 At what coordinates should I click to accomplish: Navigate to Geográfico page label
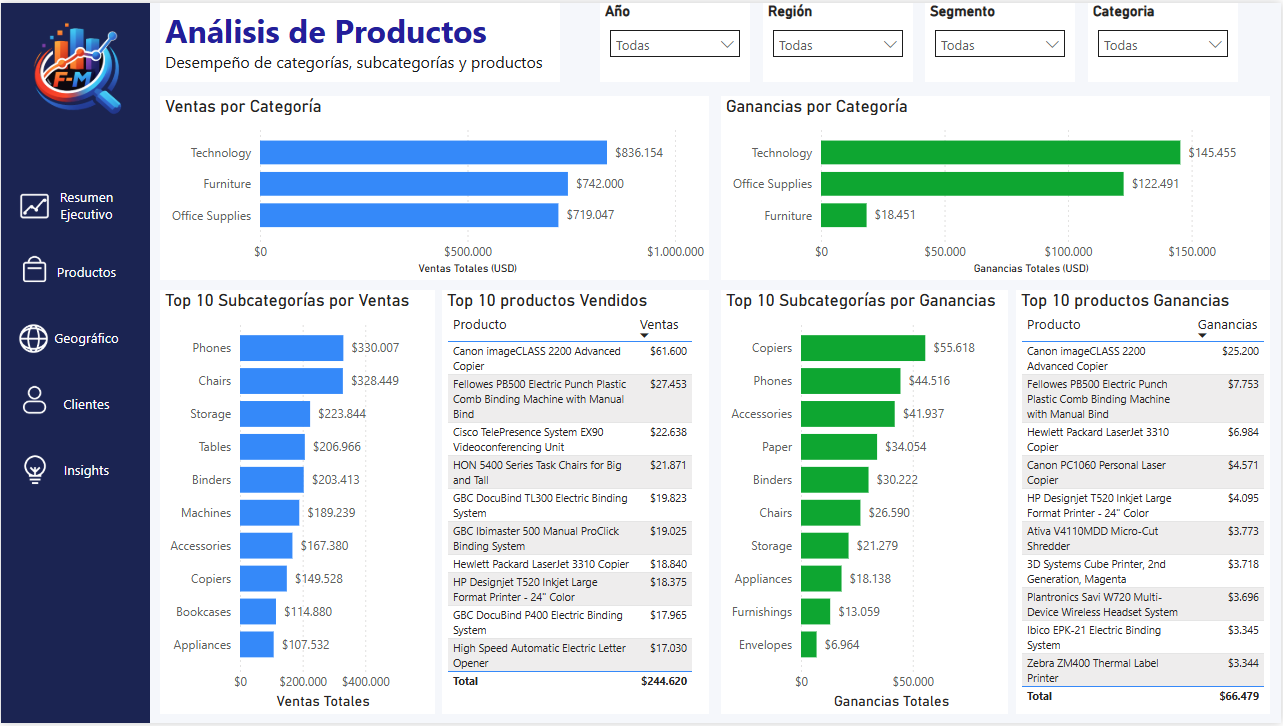87,338
